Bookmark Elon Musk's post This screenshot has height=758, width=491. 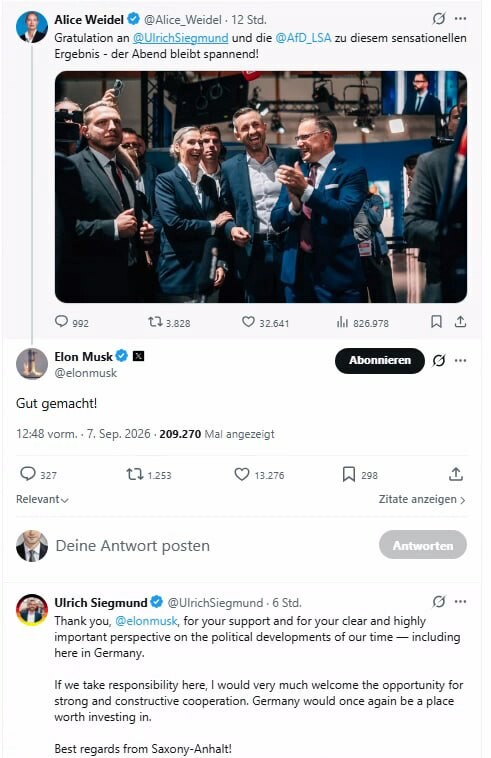click(348, 474)
